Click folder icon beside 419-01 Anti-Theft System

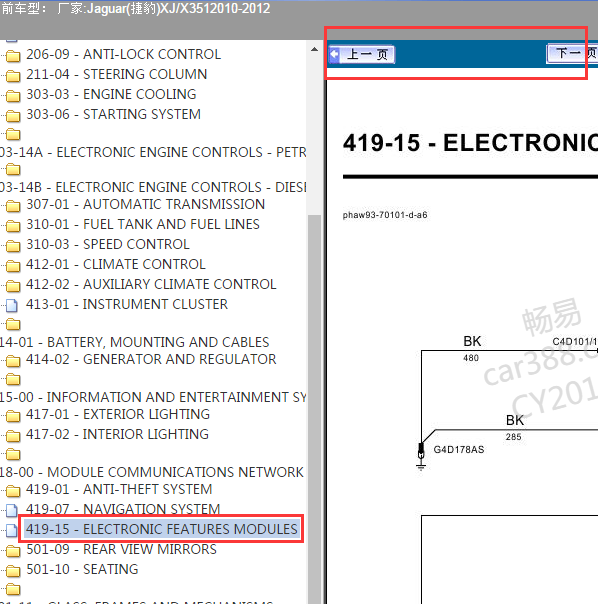pos(13,492)
